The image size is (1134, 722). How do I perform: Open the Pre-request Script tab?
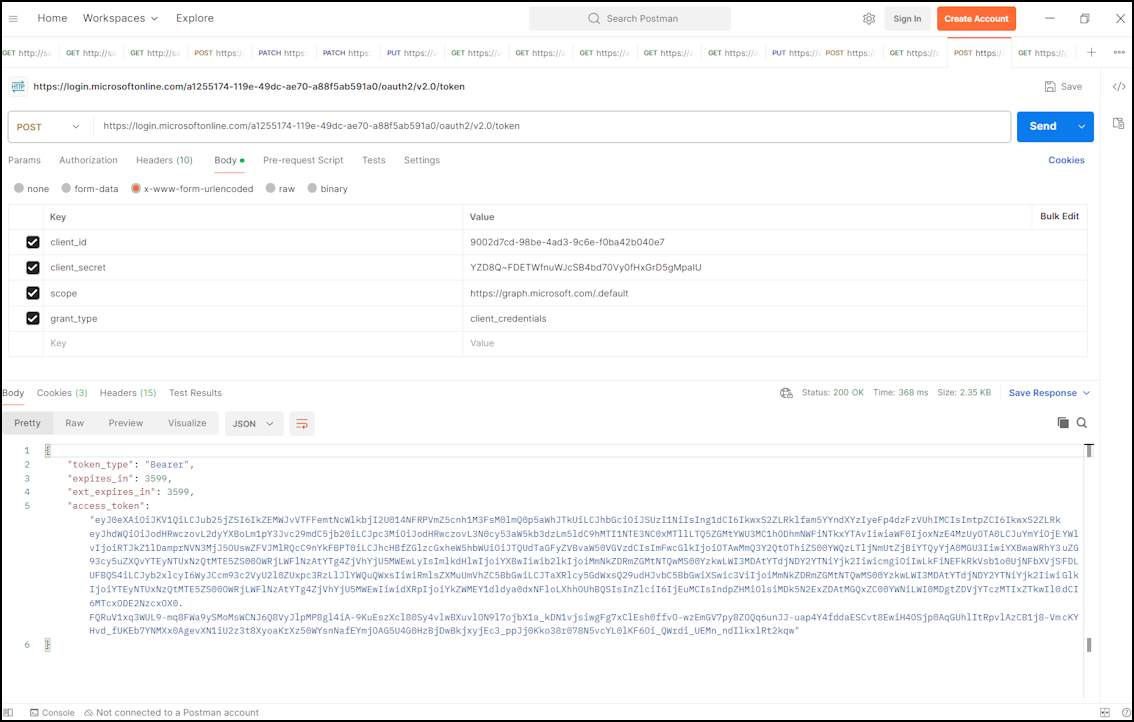tap(303, 160)
